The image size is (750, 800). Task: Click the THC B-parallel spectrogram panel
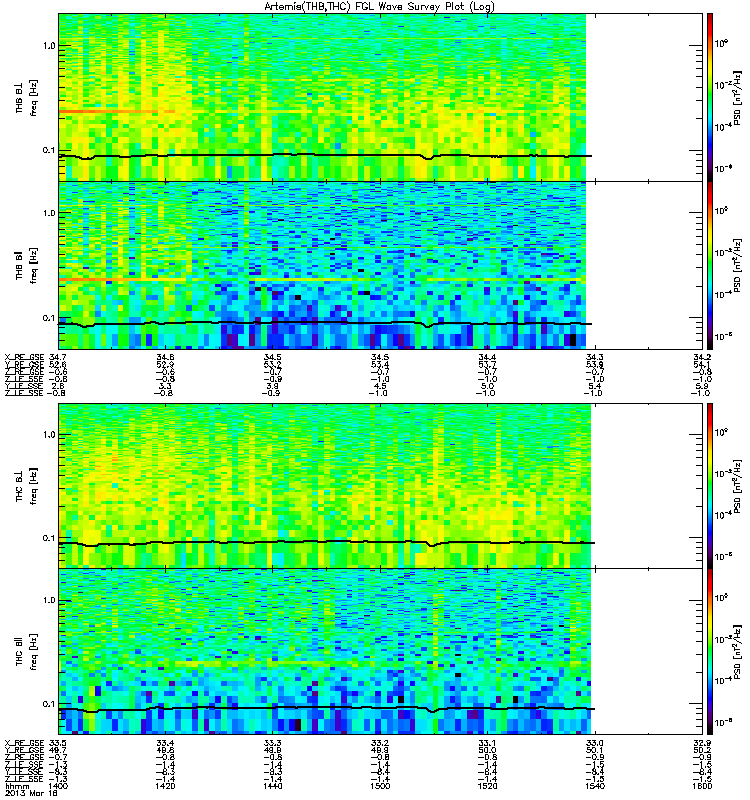coord(380,652)
